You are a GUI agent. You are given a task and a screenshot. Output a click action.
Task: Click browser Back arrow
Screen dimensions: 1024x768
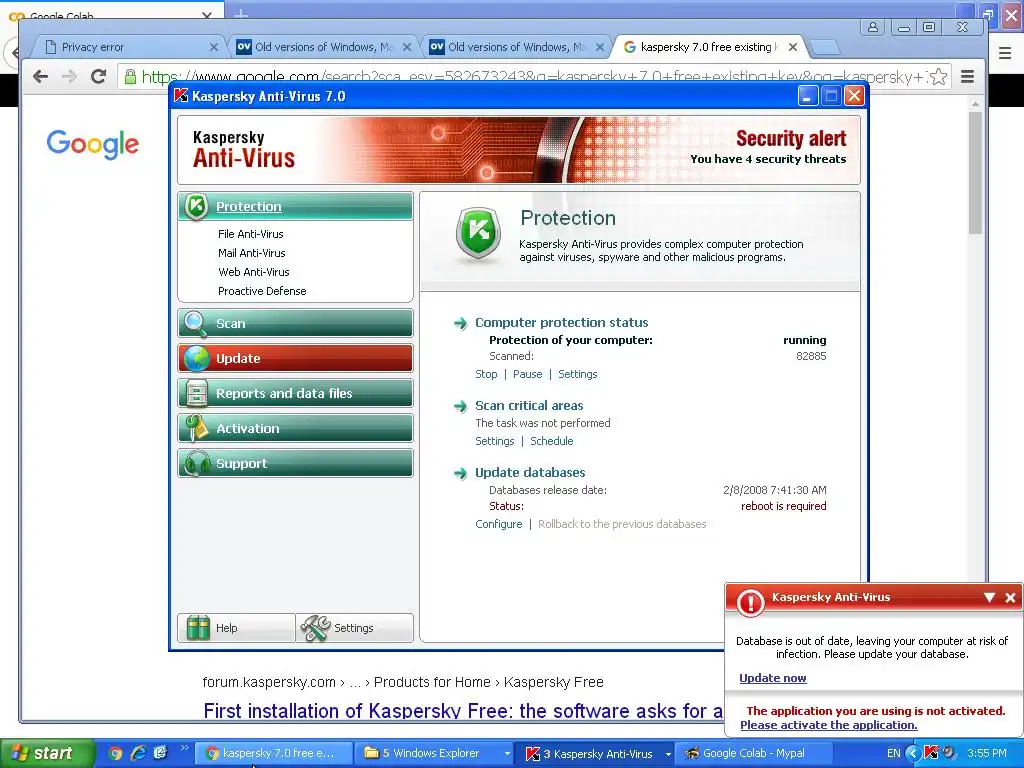(40, 76)
